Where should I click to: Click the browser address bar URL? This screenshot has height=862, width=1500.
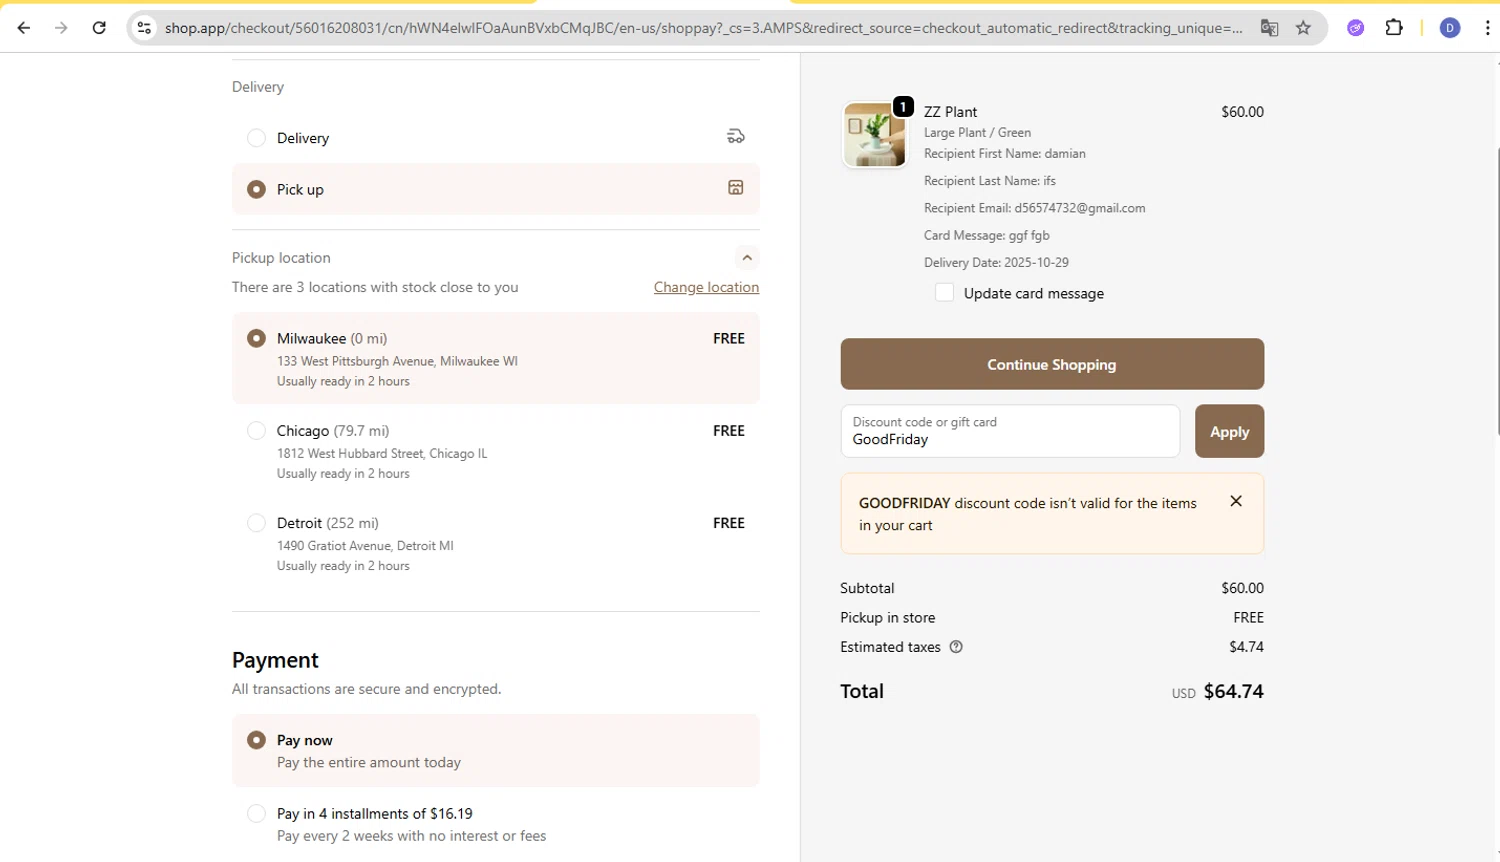click(703, 28)
